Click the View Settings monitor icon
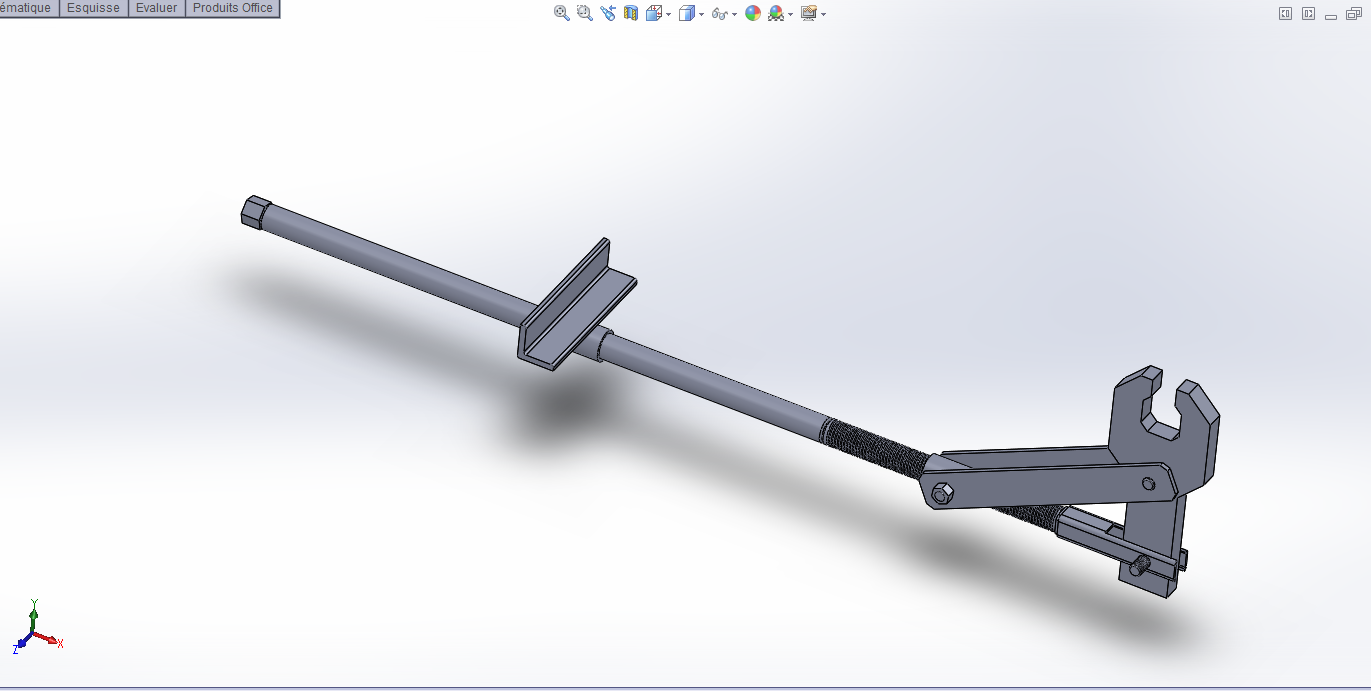1371x691 pixels. point(809,13)
